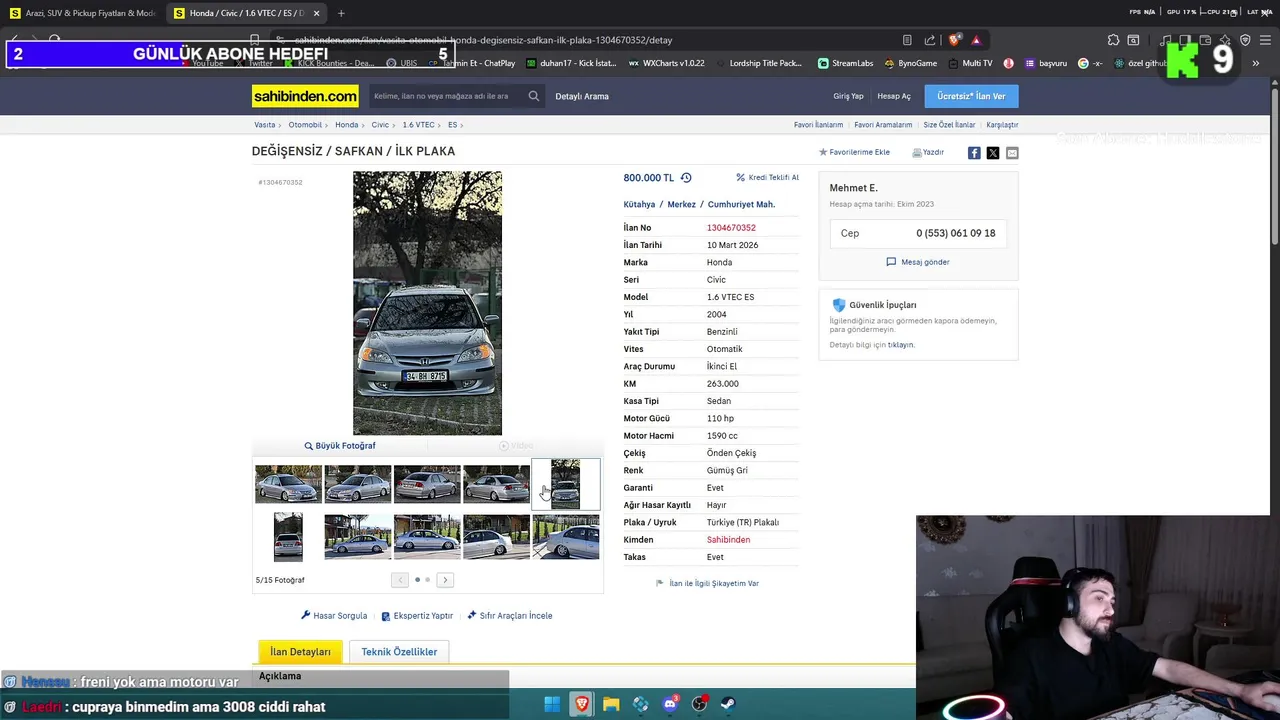The height and width of the screenshot is (720, 1280).
Task: Switch to İlan Detayları tab
Action: click(300, 652)
